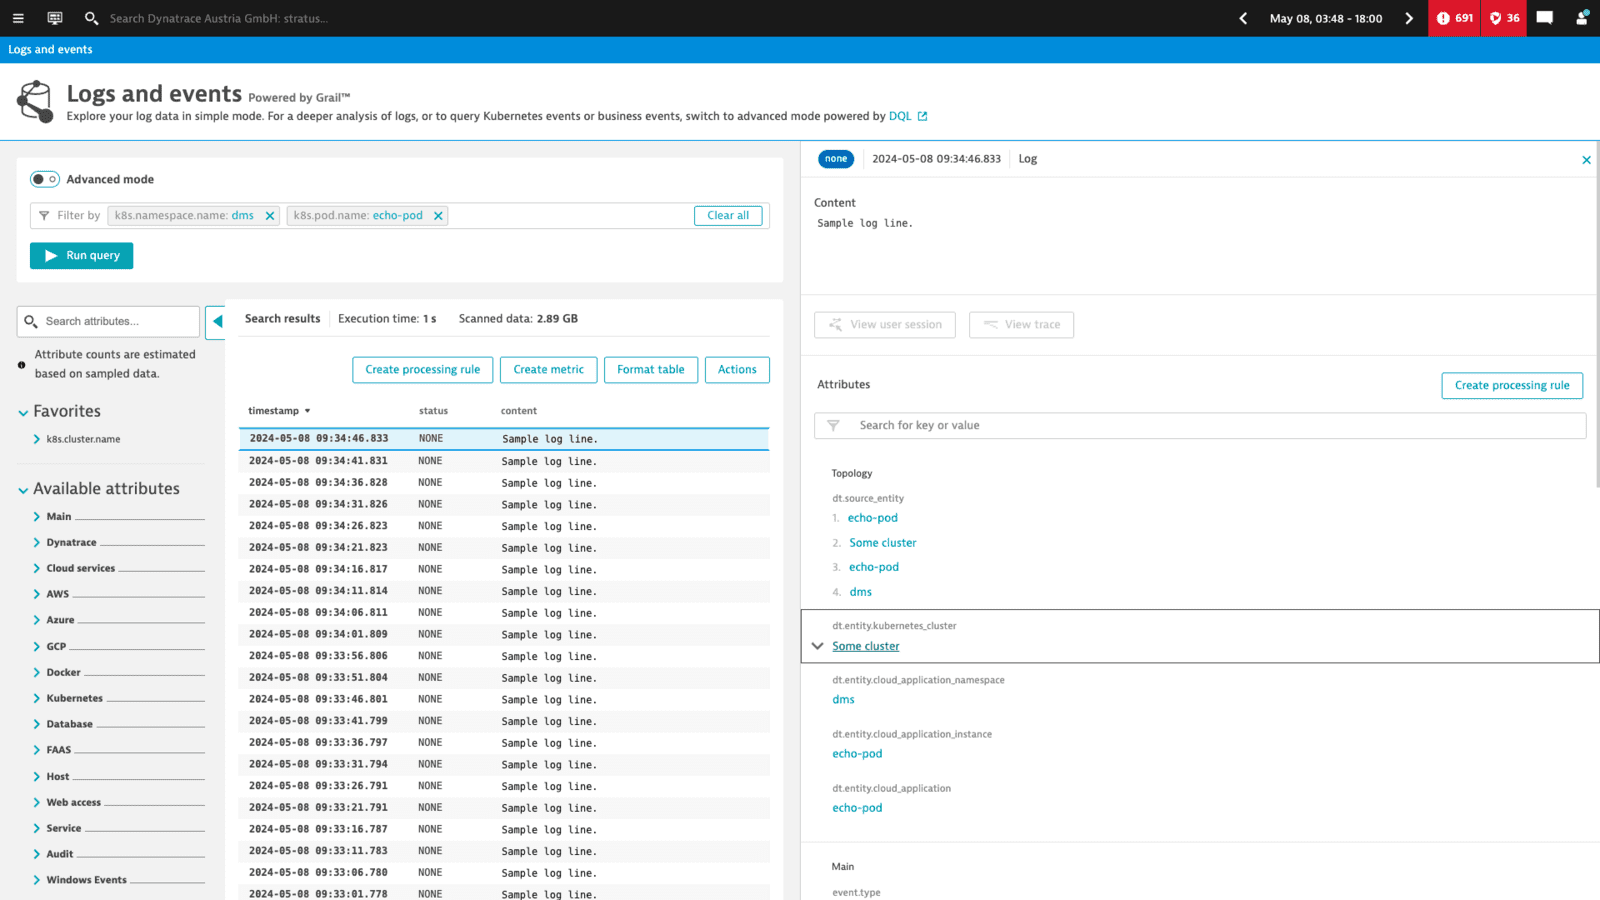Expand the GCP attribute group
The width and height of the screenshot is (1600, 900).
point(37,647)
